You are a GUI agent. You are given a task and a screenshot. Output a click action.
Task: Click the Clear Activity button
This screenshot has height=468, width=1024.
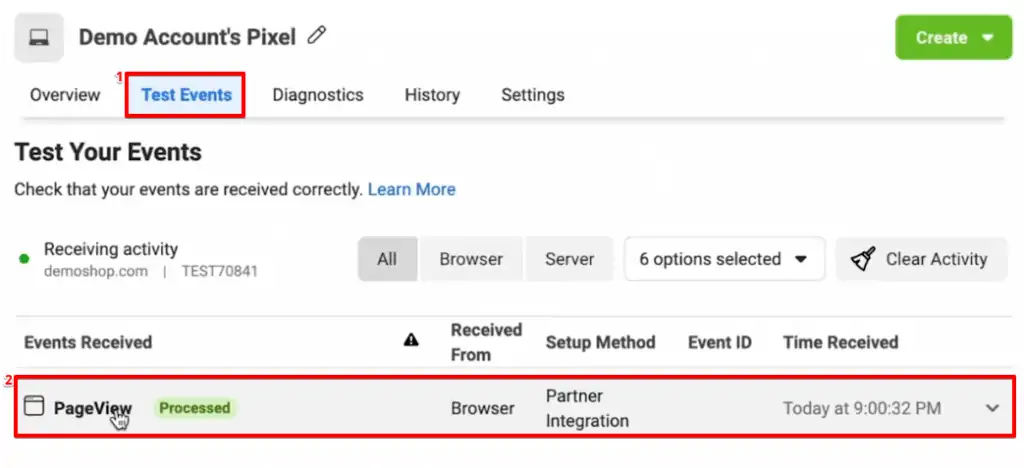(921, 259)
